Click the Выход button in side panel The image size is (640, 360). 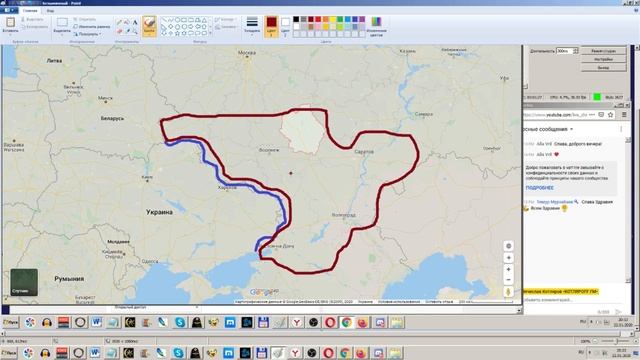pyautogui.click(x=603, y=67)
